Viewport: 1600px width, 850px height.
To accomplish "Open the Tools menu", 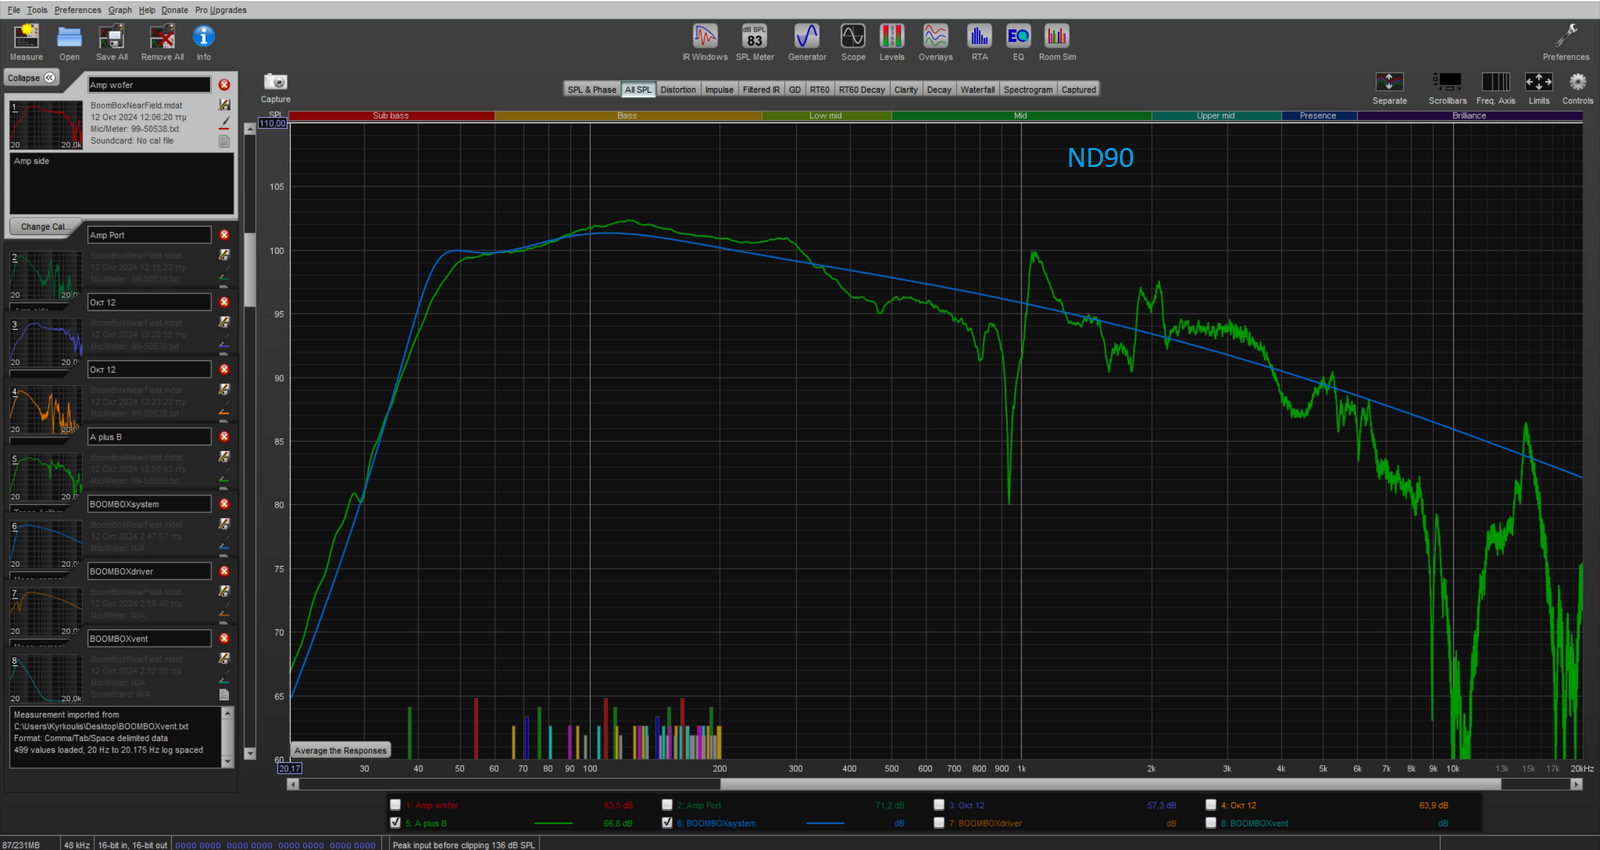I will [x=37, y=10].
